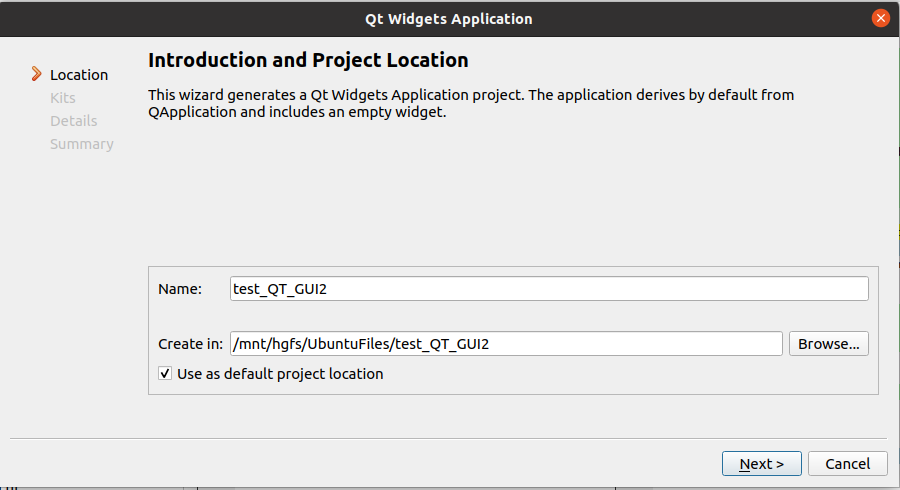Open the Details wizard step
This screenshot has width=900, height=490.
(x=74, y=121)
